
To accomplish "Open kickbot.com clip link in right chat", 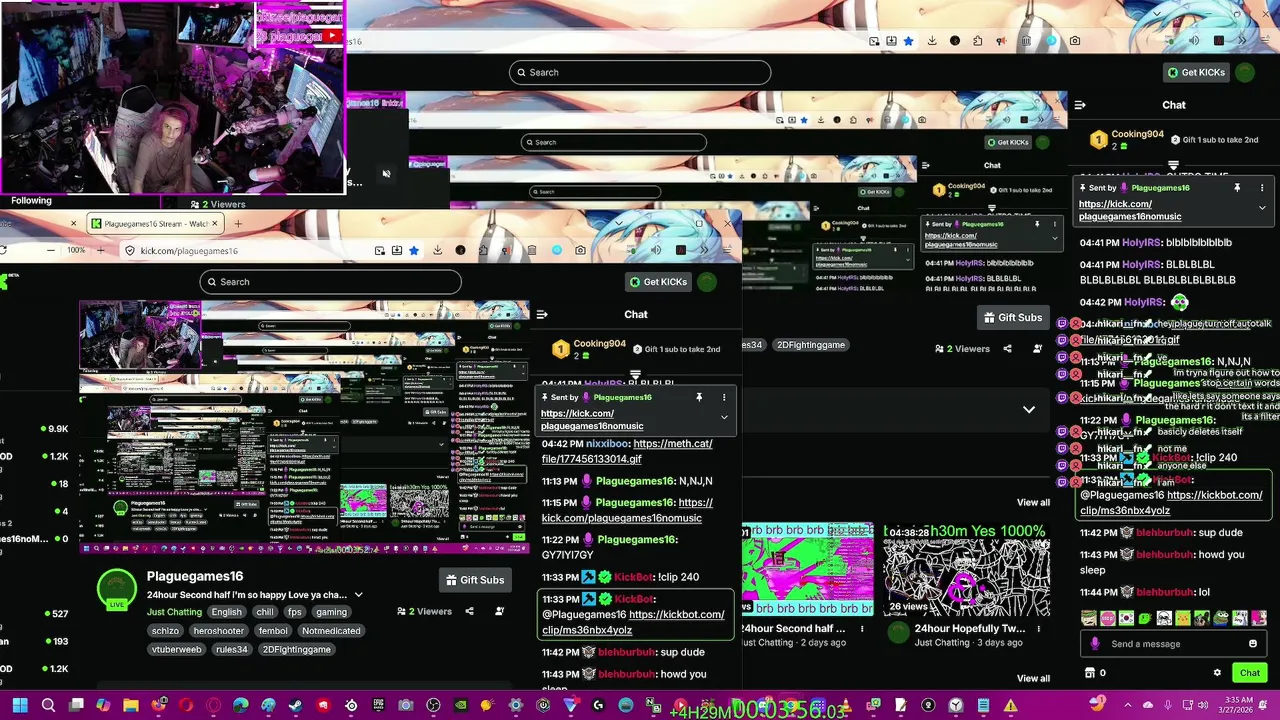I will (x=1171, y=502).
